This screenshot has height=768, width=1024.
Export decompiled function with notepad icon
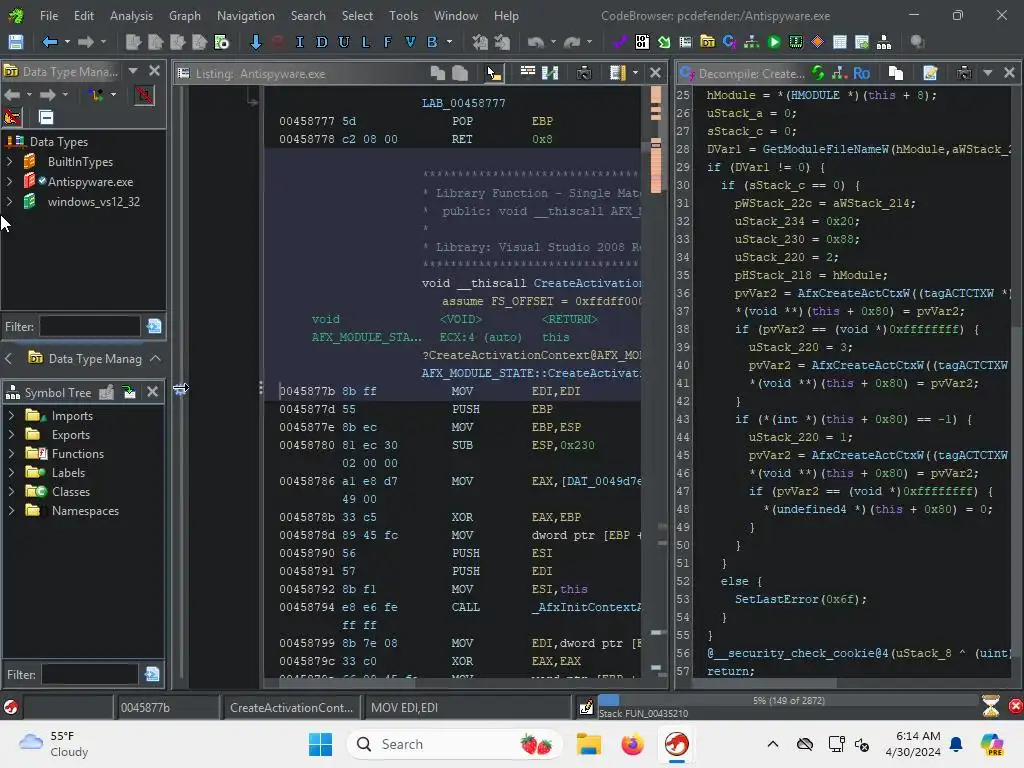pyautogui.click(x=930, y=73)
